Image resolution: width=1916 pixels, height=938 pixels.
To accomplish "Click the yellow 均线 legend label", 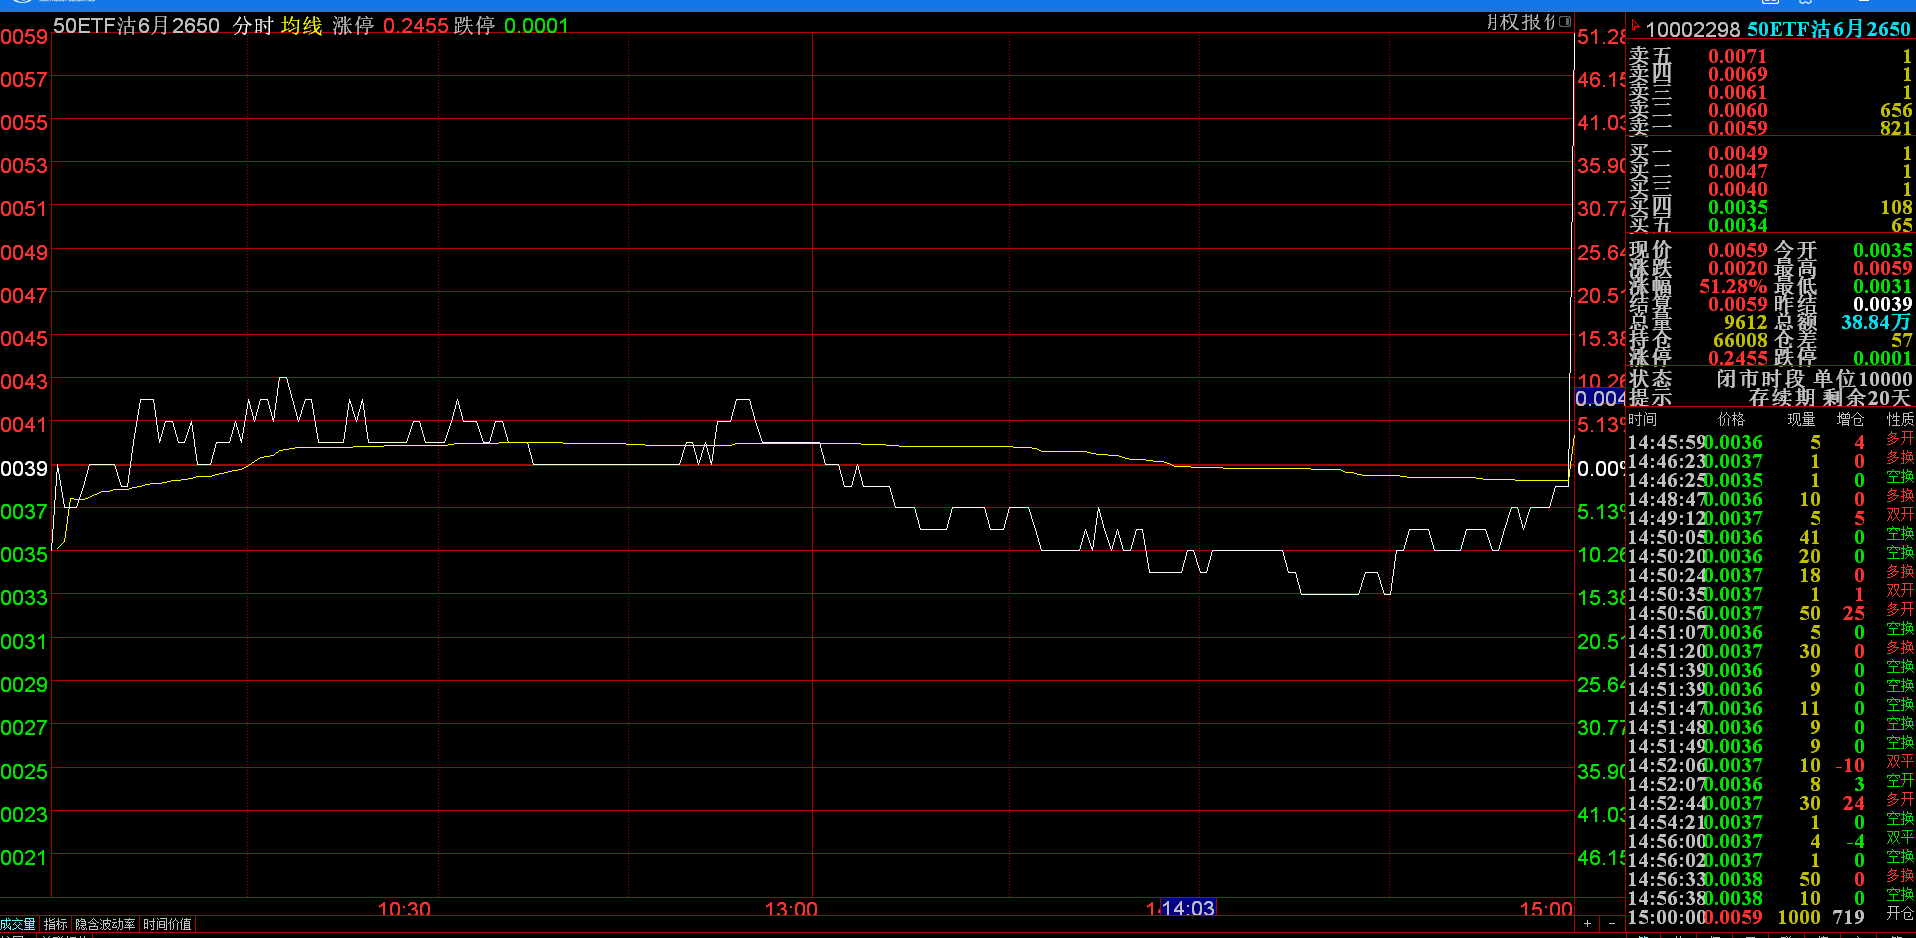I will click(x=301, y=26).
